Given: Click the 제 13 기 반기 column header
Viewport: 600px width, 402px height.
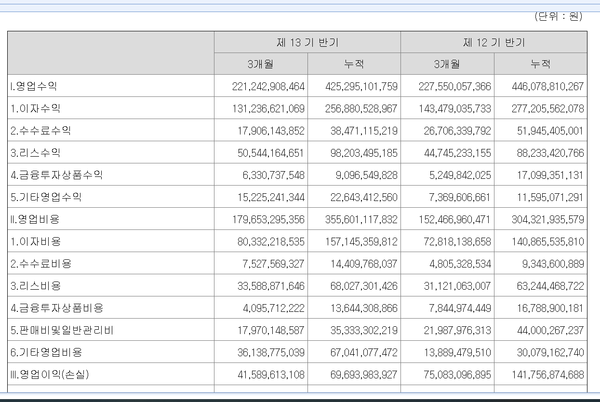Looking at the screenshot, I should 306,42.
